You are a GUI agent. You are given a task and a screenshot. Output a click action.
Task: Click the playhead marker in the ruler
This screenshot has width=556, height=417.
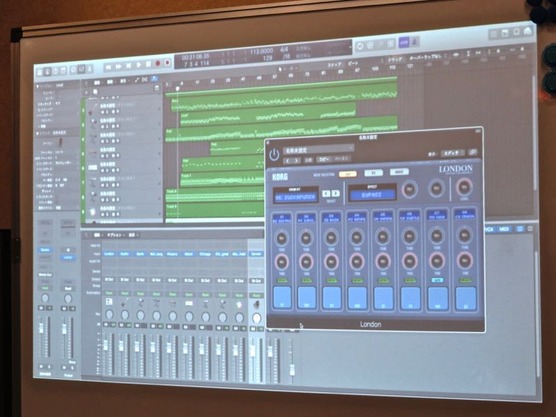click(x=177, y=89)
